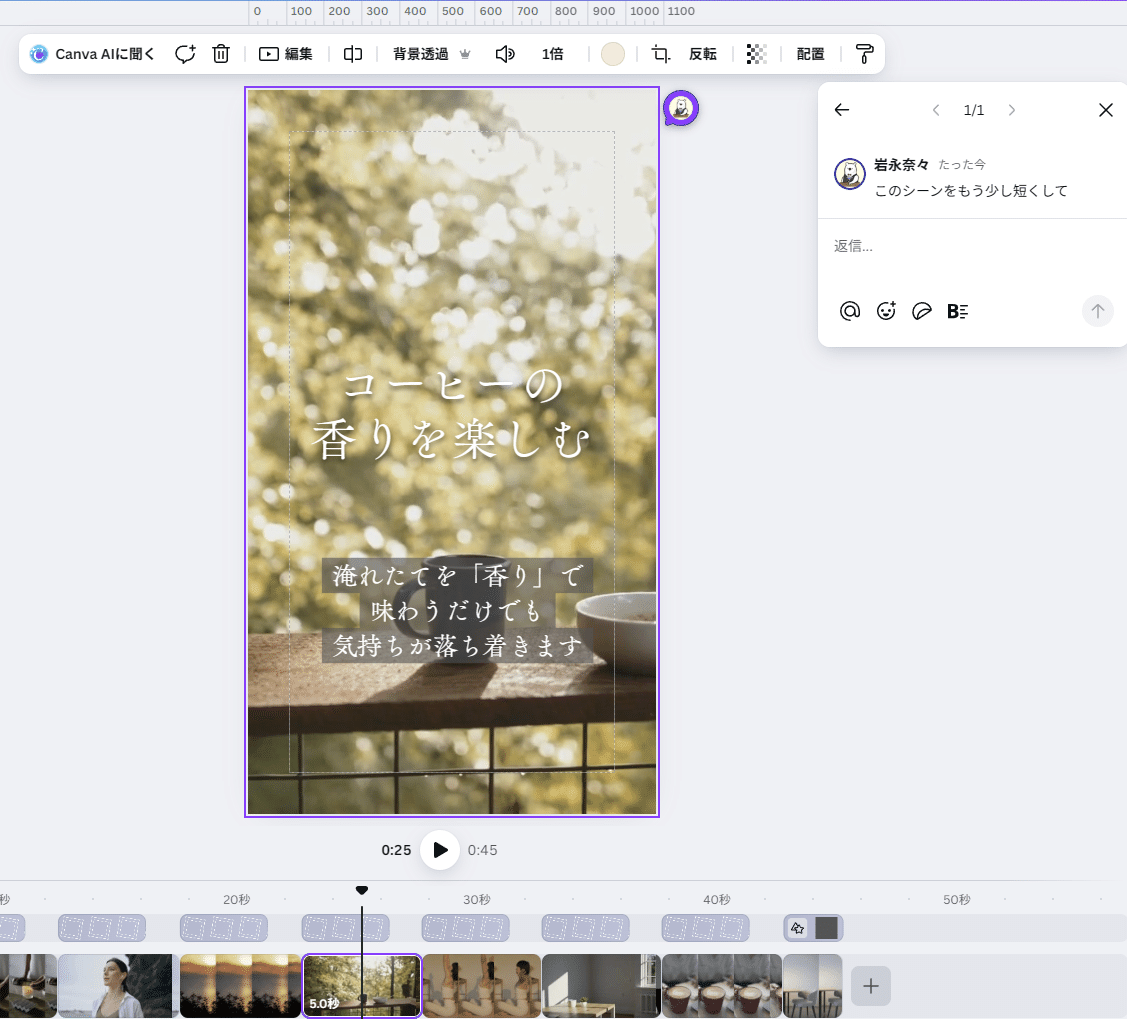Open the 背景透過 background remover

tap(421, 54)
